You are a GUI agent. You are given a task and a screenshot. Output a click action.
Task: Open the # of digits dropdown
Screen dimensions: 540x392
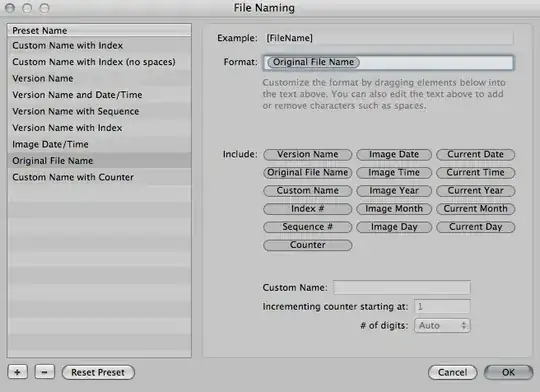pyautogui.click(x=442, y=326)
